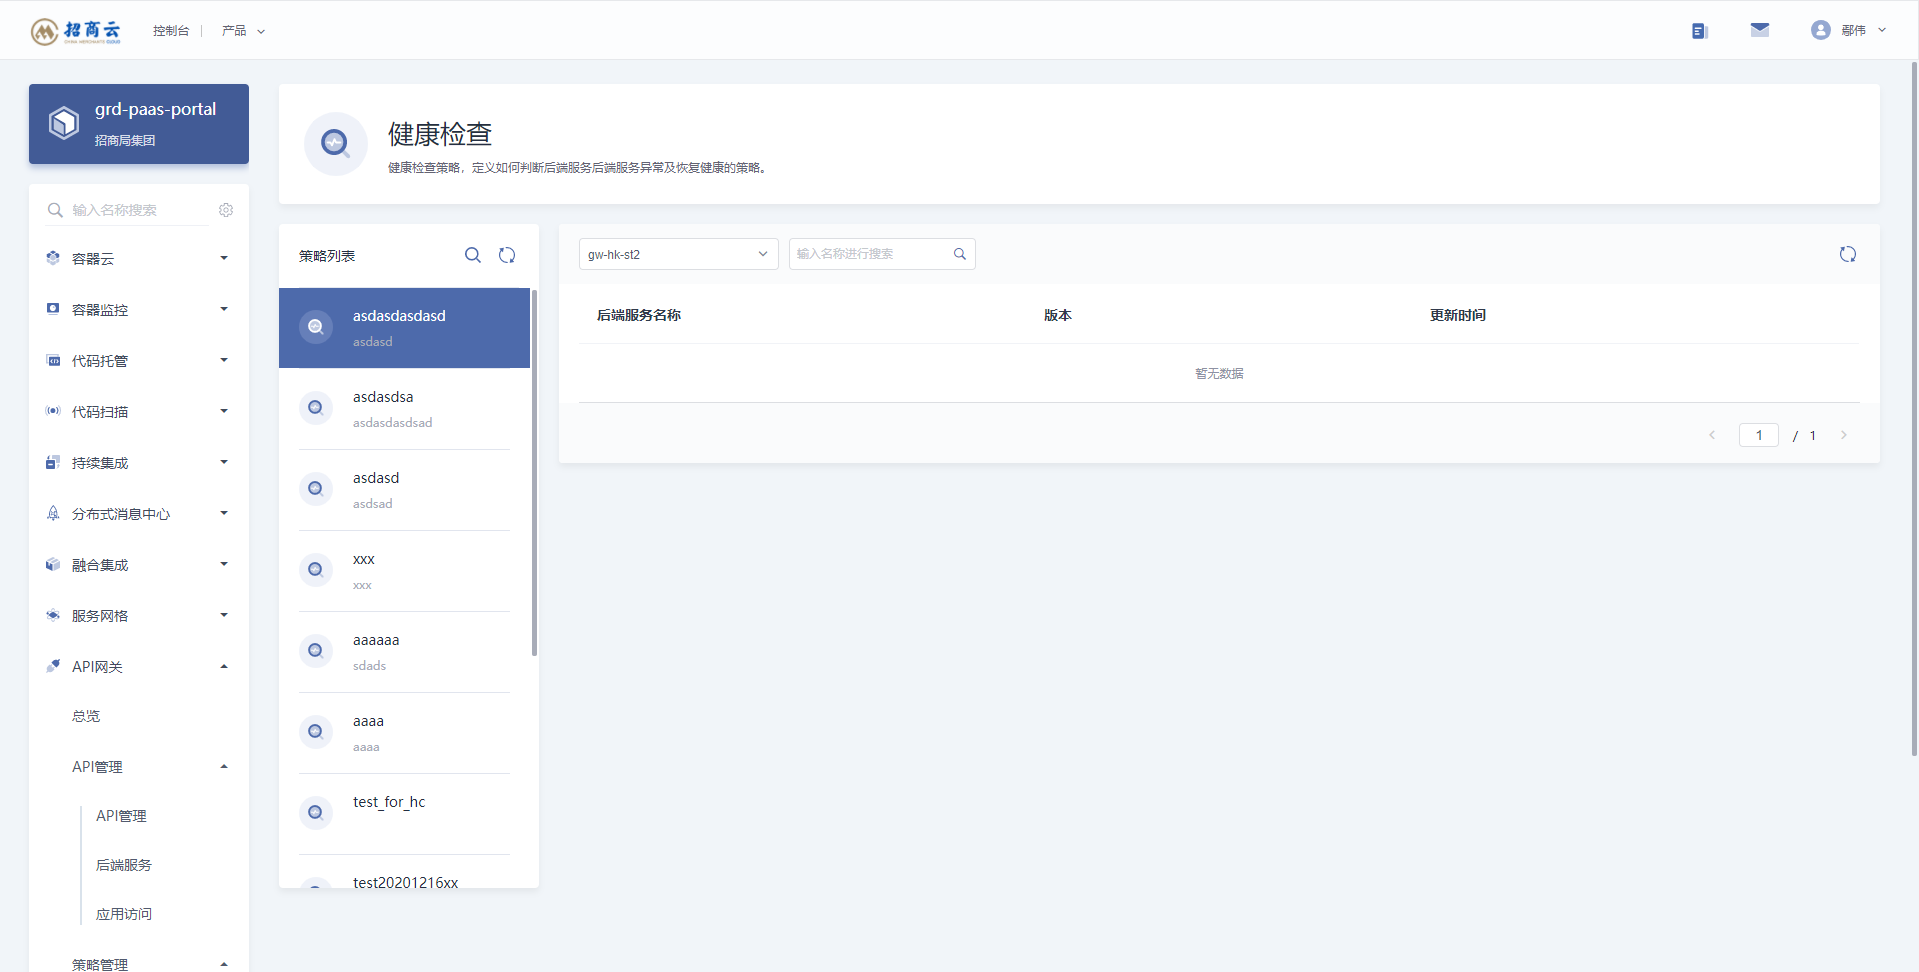Click the search icon in 策略列表 header

point(473,255)
